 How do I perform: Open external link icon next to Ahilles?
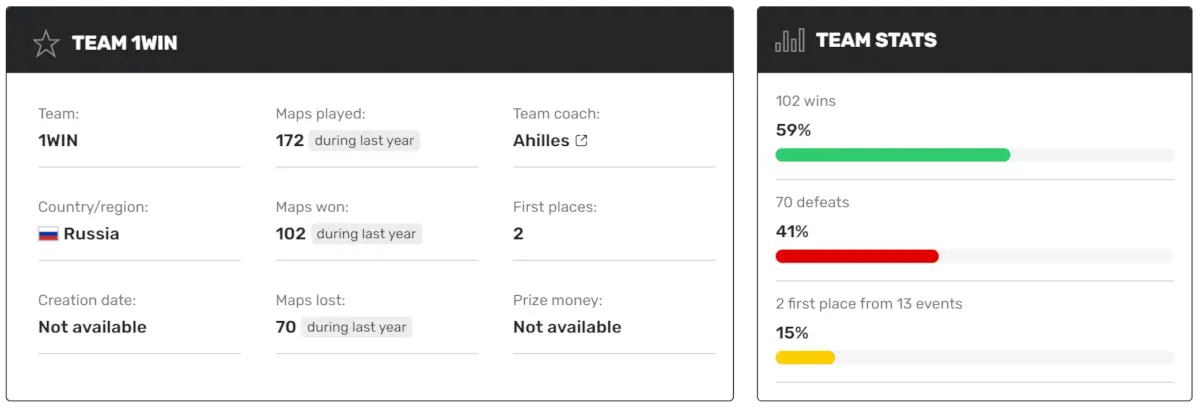(582, 141)
